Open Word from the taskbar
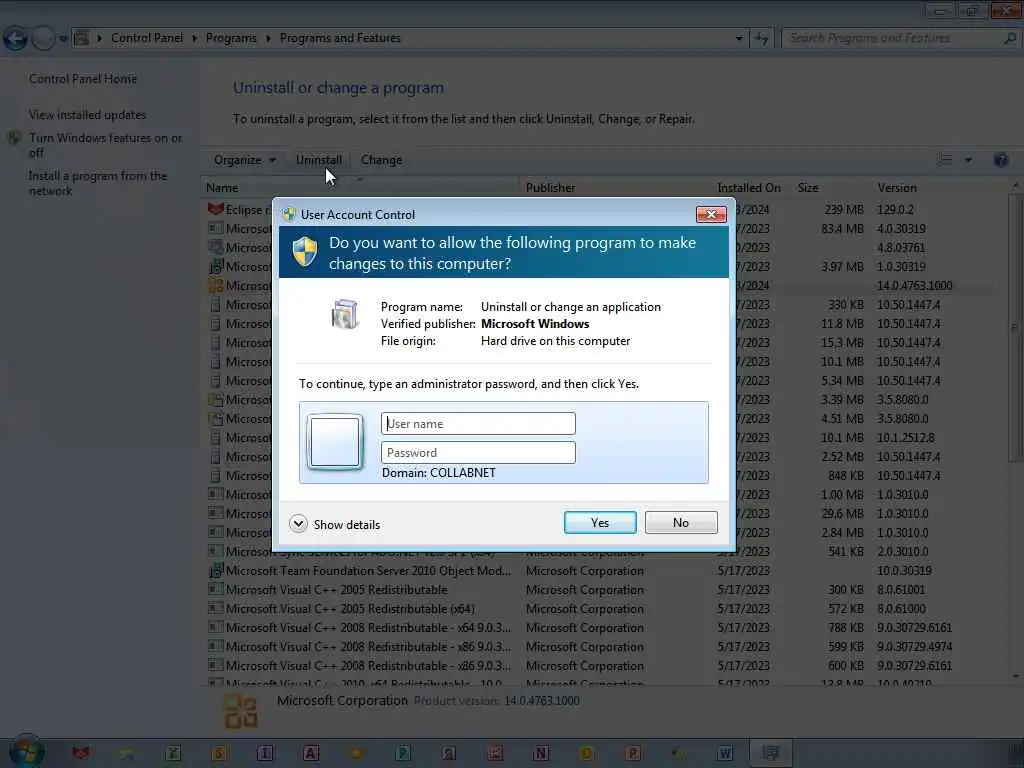 pyautogui.click(x=724, y=754)
